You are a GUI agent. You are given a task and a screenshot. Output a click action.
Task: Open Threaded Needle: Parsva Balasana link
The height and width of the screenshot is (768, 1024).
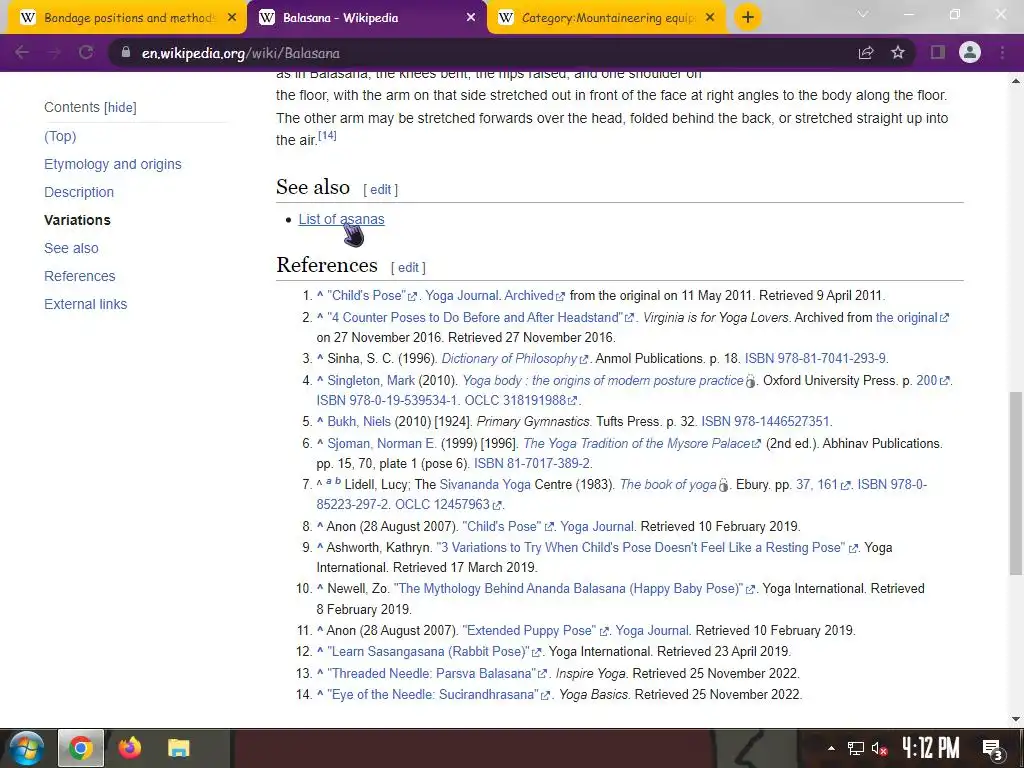tap(437, 673)
